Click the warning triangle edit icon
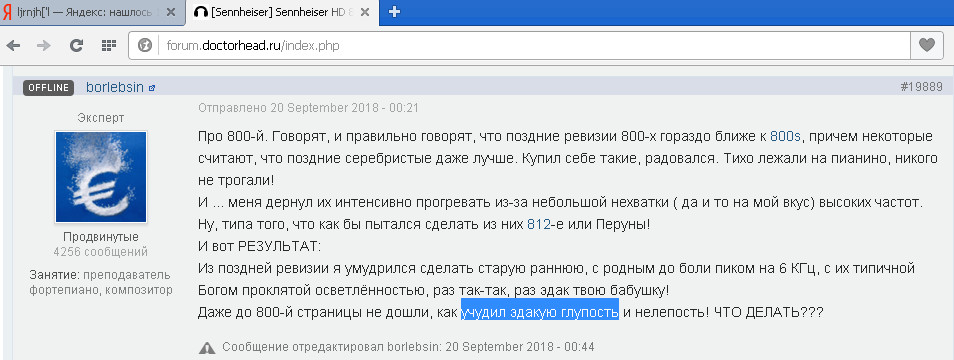The width and height of the screenshot is (954, 360). 207,347
